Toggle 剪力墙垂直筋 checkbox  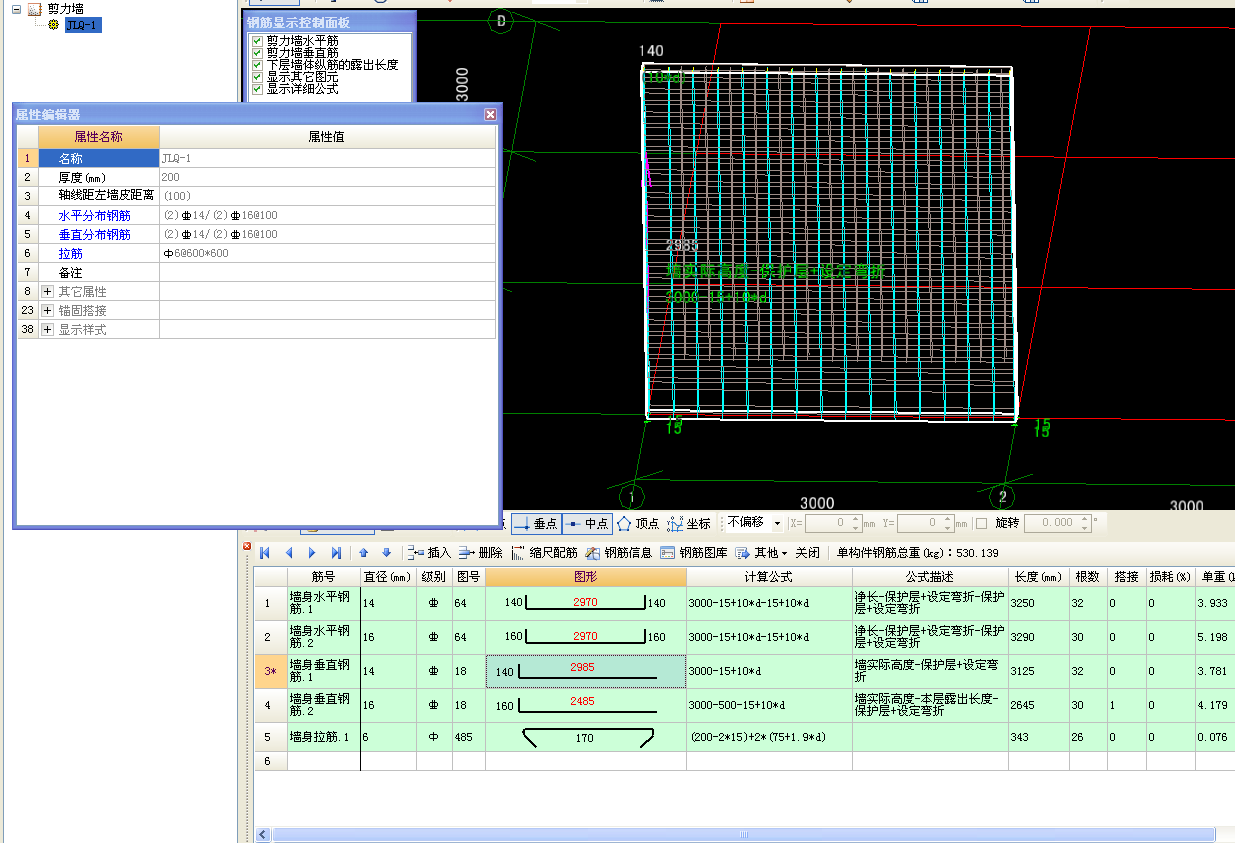pyautogui.click(x=257, y=52)
